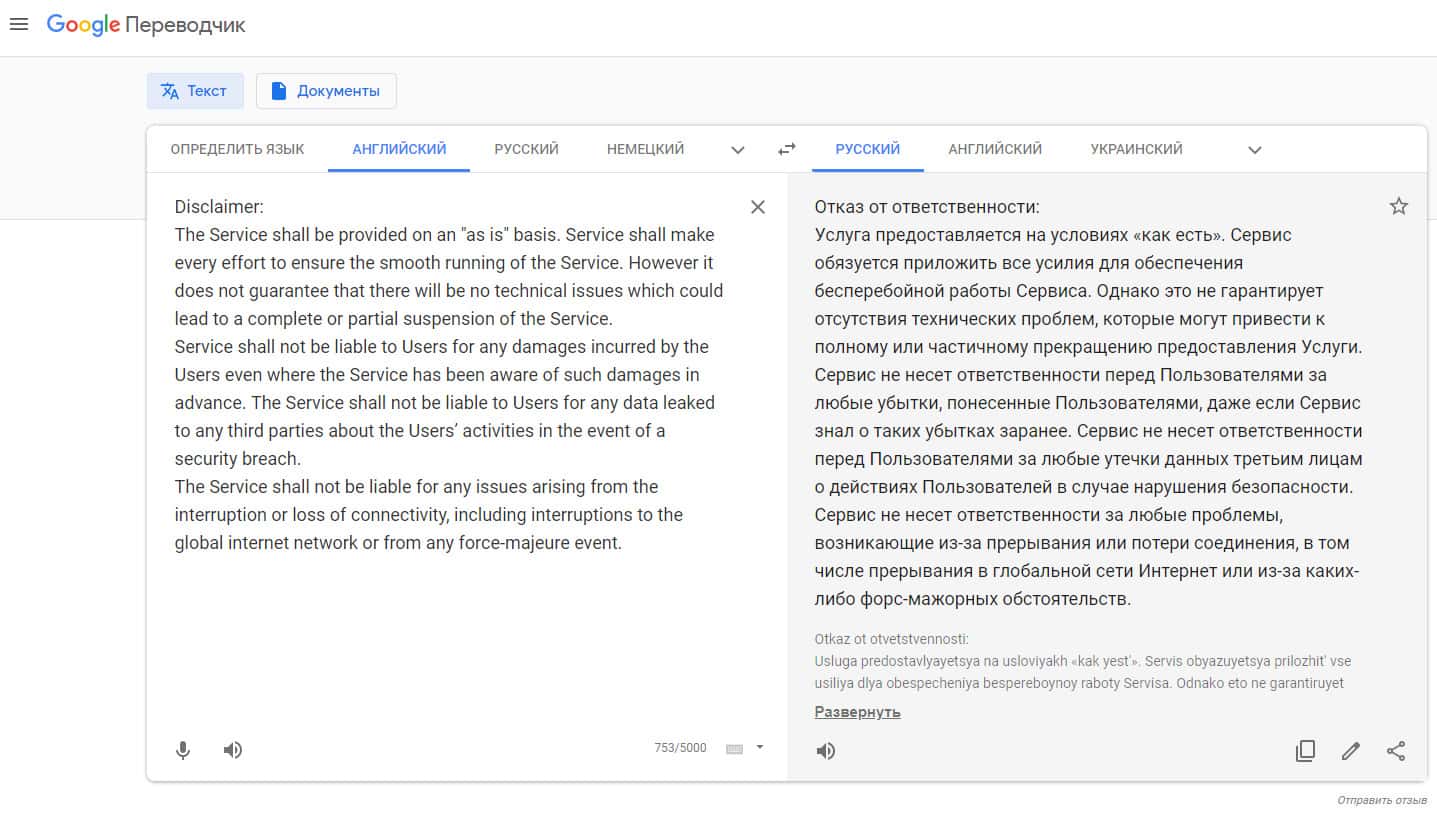The image size is (1437, 814).
Task: Open the virtual keyboard input tools
Action: tap(734, 748)
